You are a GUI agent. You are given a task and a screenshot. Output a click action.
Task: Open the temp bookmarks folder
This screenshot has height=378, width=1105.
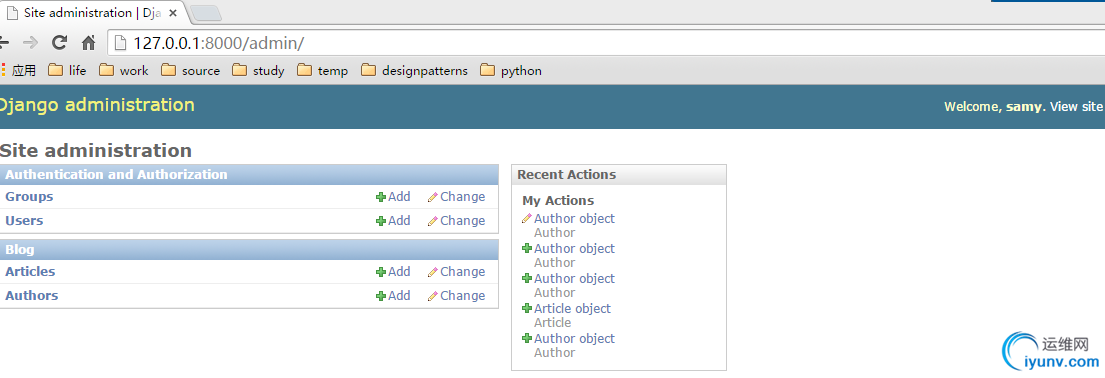323,71
